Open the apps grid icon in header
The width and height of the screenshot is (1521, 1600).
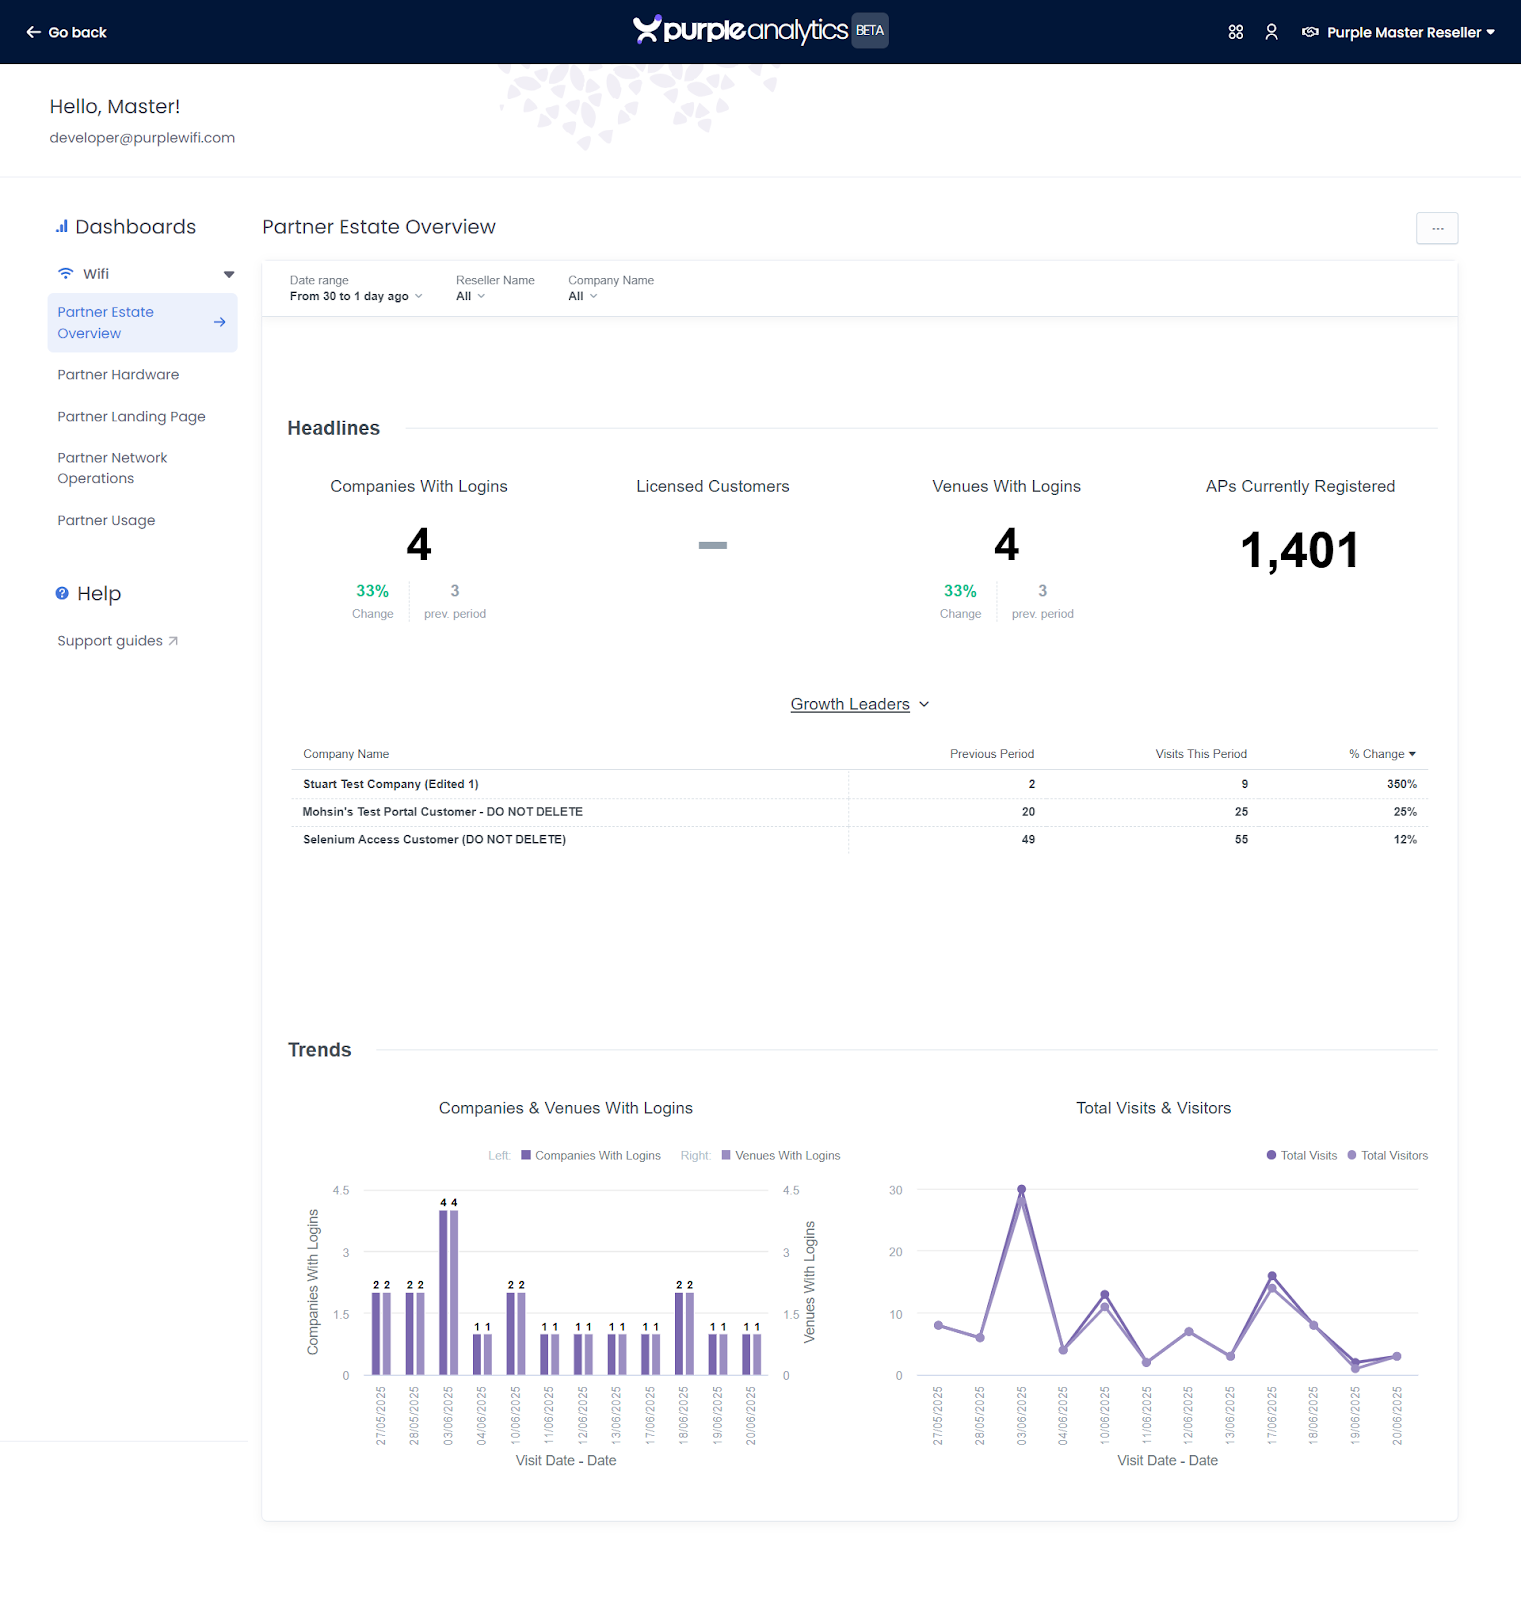(x=1236, y=32)
